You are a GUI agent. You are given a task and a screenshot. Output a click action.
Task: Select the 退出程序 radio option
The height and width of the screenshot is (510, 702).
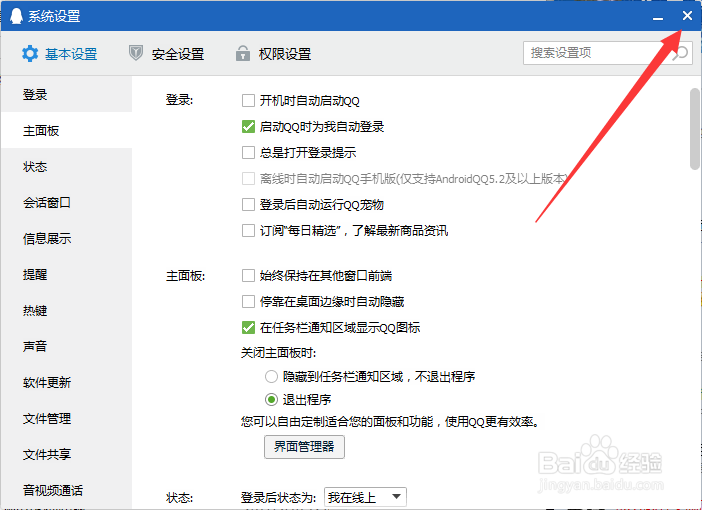pyautogui.click(x=271, y=399)
